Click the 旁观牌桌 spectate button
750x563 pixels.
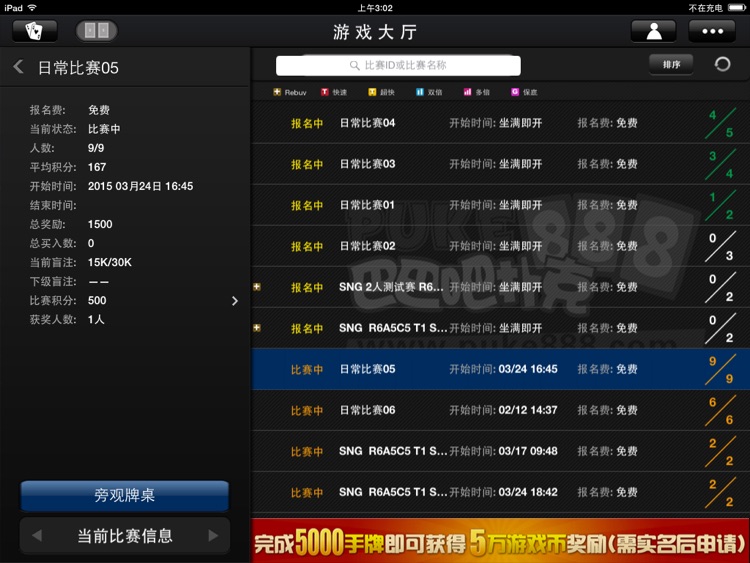(124, 496)
